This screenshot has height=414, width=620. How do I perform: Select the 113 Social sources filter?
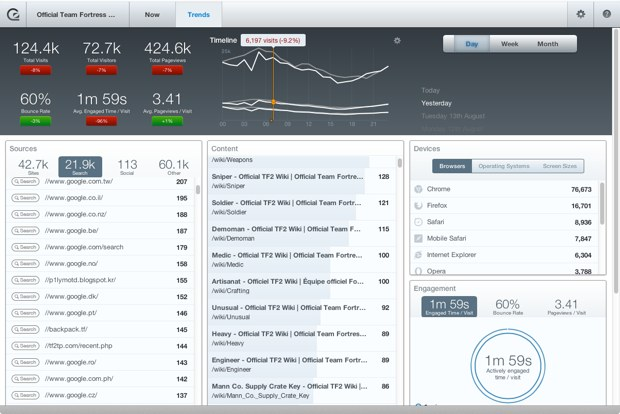(x=127, y=166)
